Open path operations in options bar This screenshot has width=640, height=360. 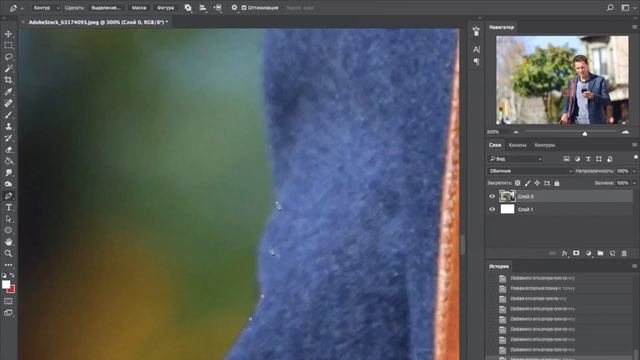(x=188, y=8)
